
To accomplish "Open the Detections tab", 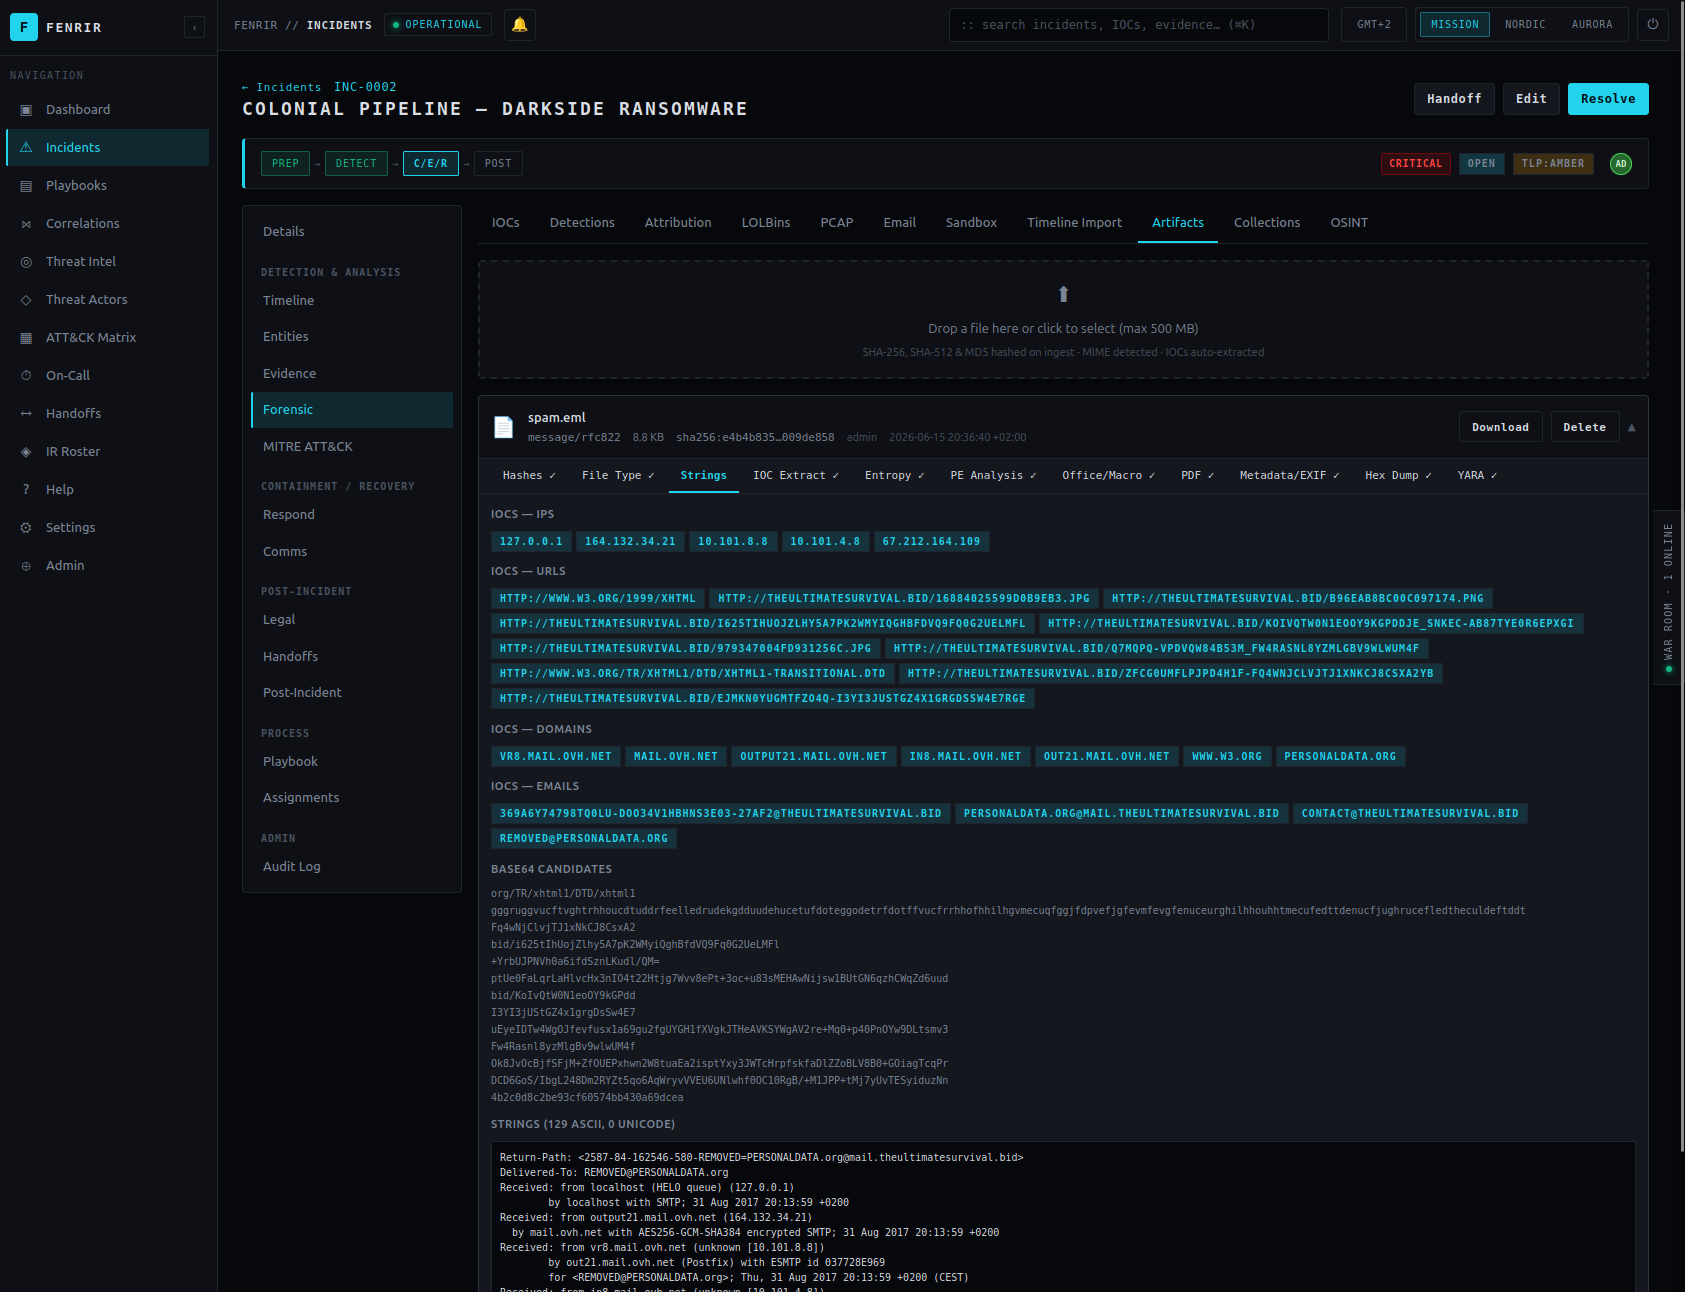I will (582, 223).
